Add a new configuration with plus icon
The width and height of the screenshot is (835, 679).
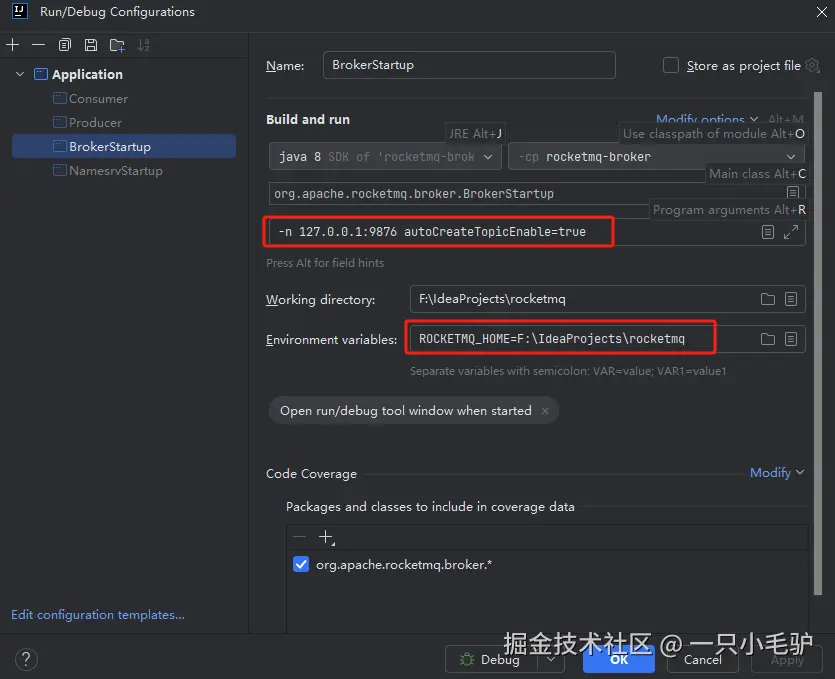click(13, 45)
